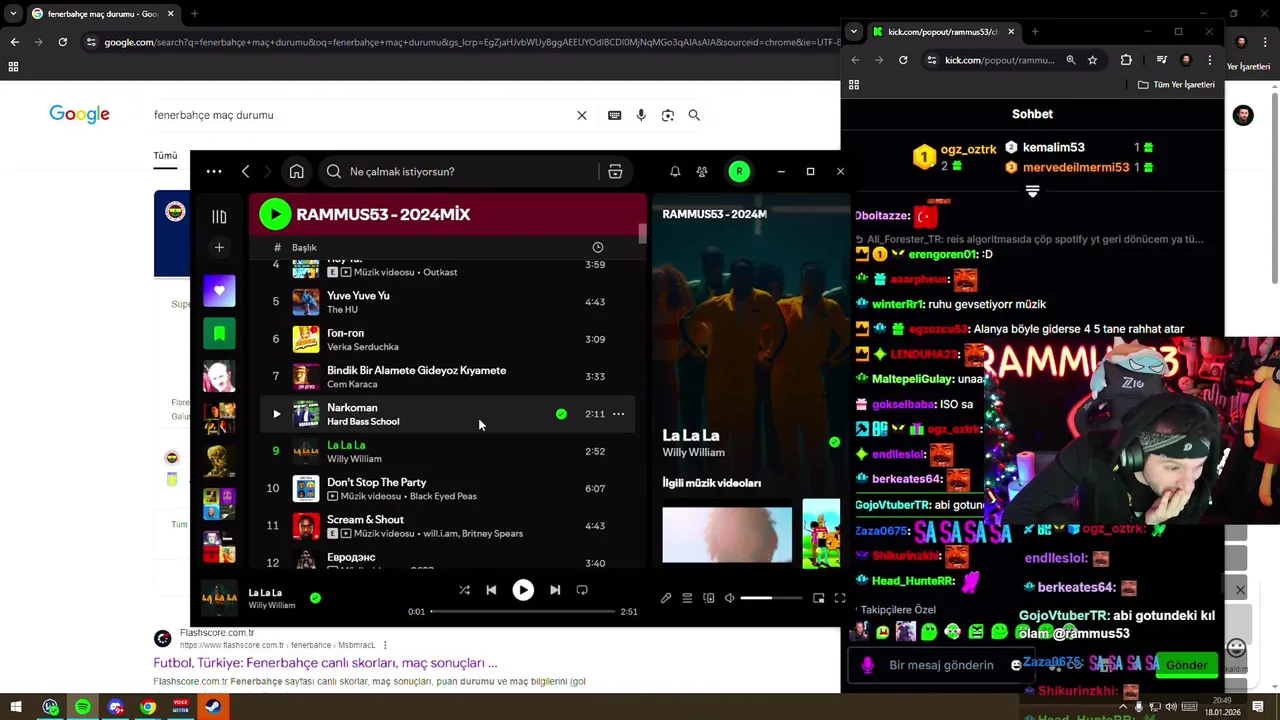Open artist Verka Serduchka link
This screenshot has width=1280, height=720.
(362, 347)
